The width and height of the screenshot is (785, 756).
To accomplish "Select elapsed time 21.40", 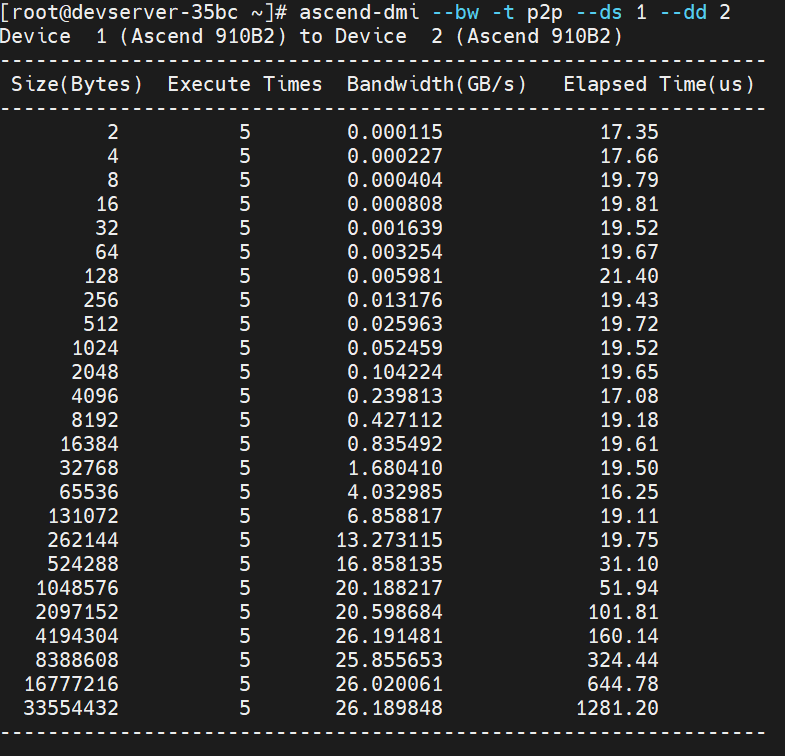I will pyautogui.click(x=629, y=276).
